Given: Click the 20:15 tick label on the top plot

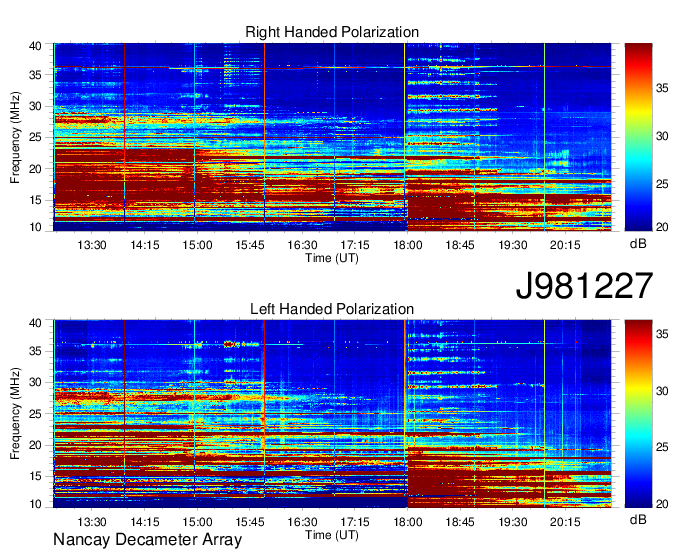Looking at the screenshot, I should pyautogui.click(x=565, y=245).
